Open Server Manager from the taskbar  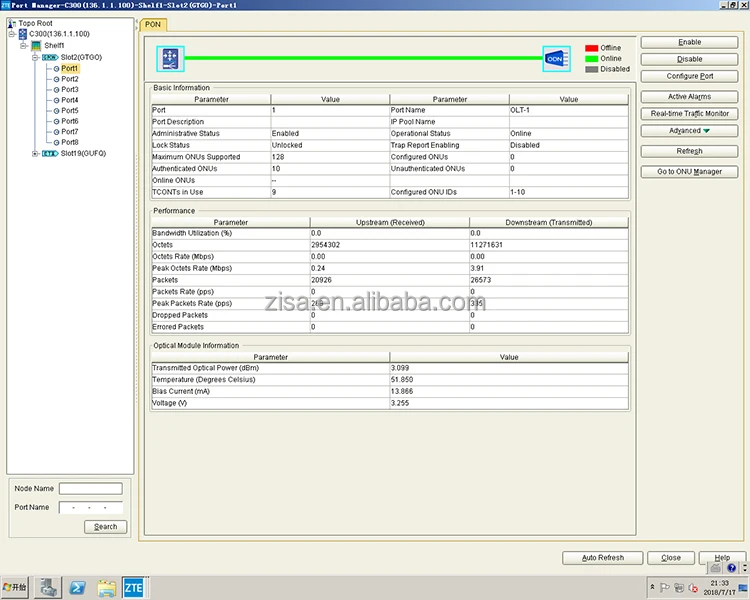48,587
